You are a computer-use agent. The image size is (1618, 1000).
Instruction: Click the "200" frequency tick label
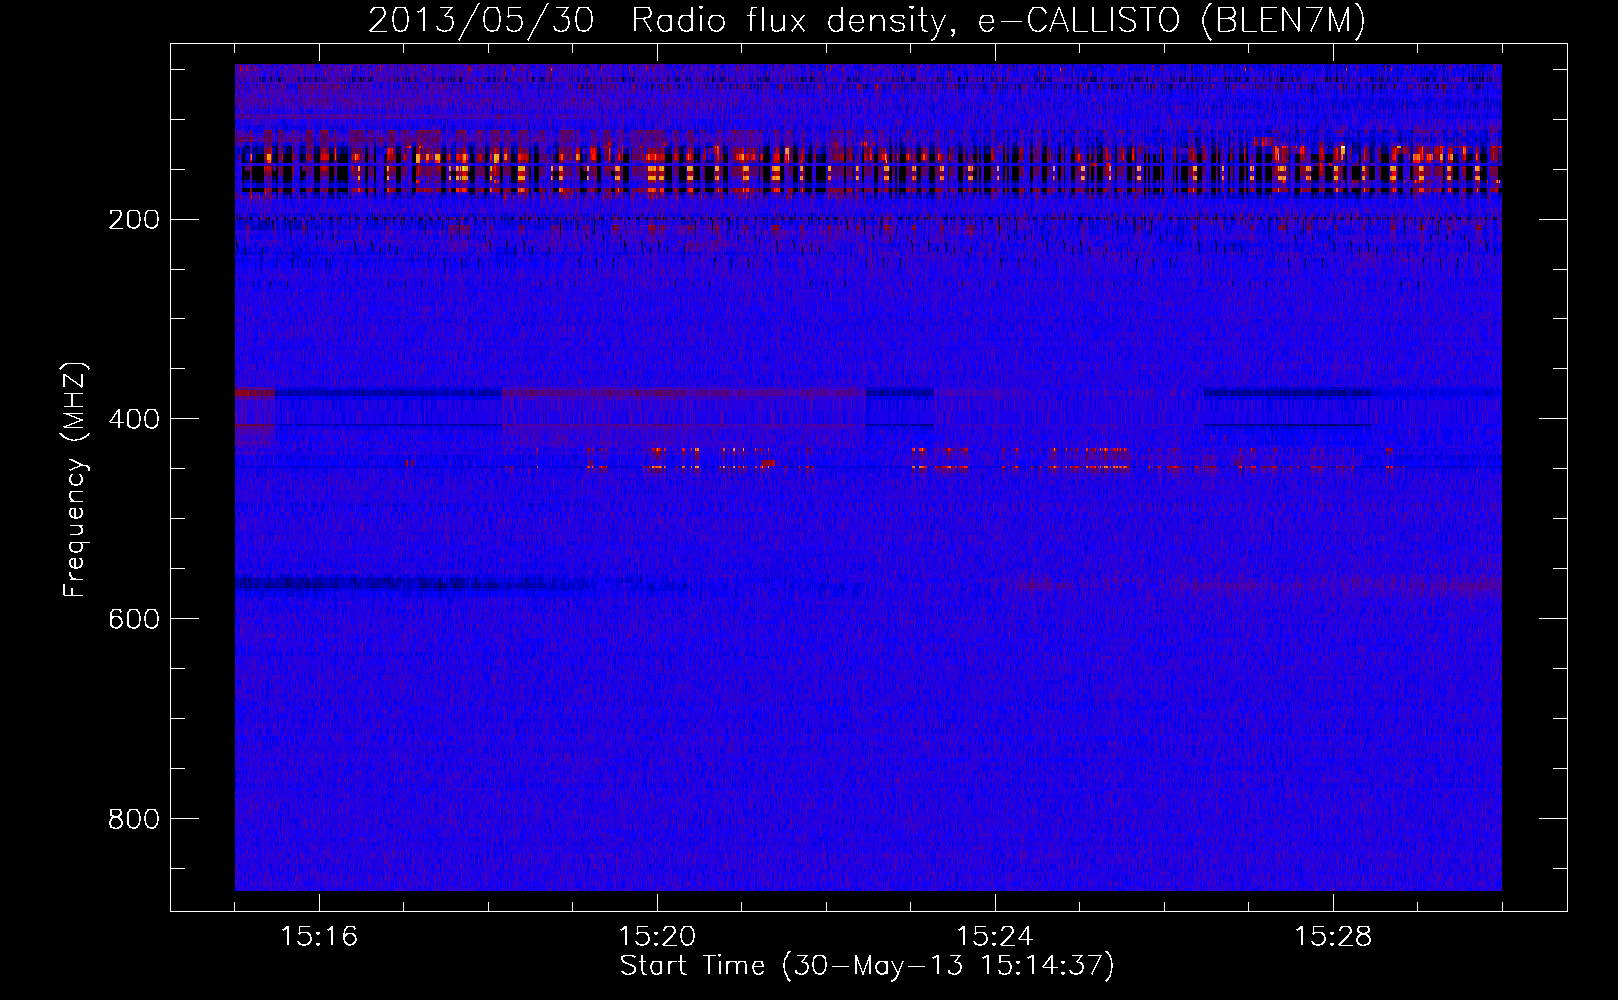[132, 220]
